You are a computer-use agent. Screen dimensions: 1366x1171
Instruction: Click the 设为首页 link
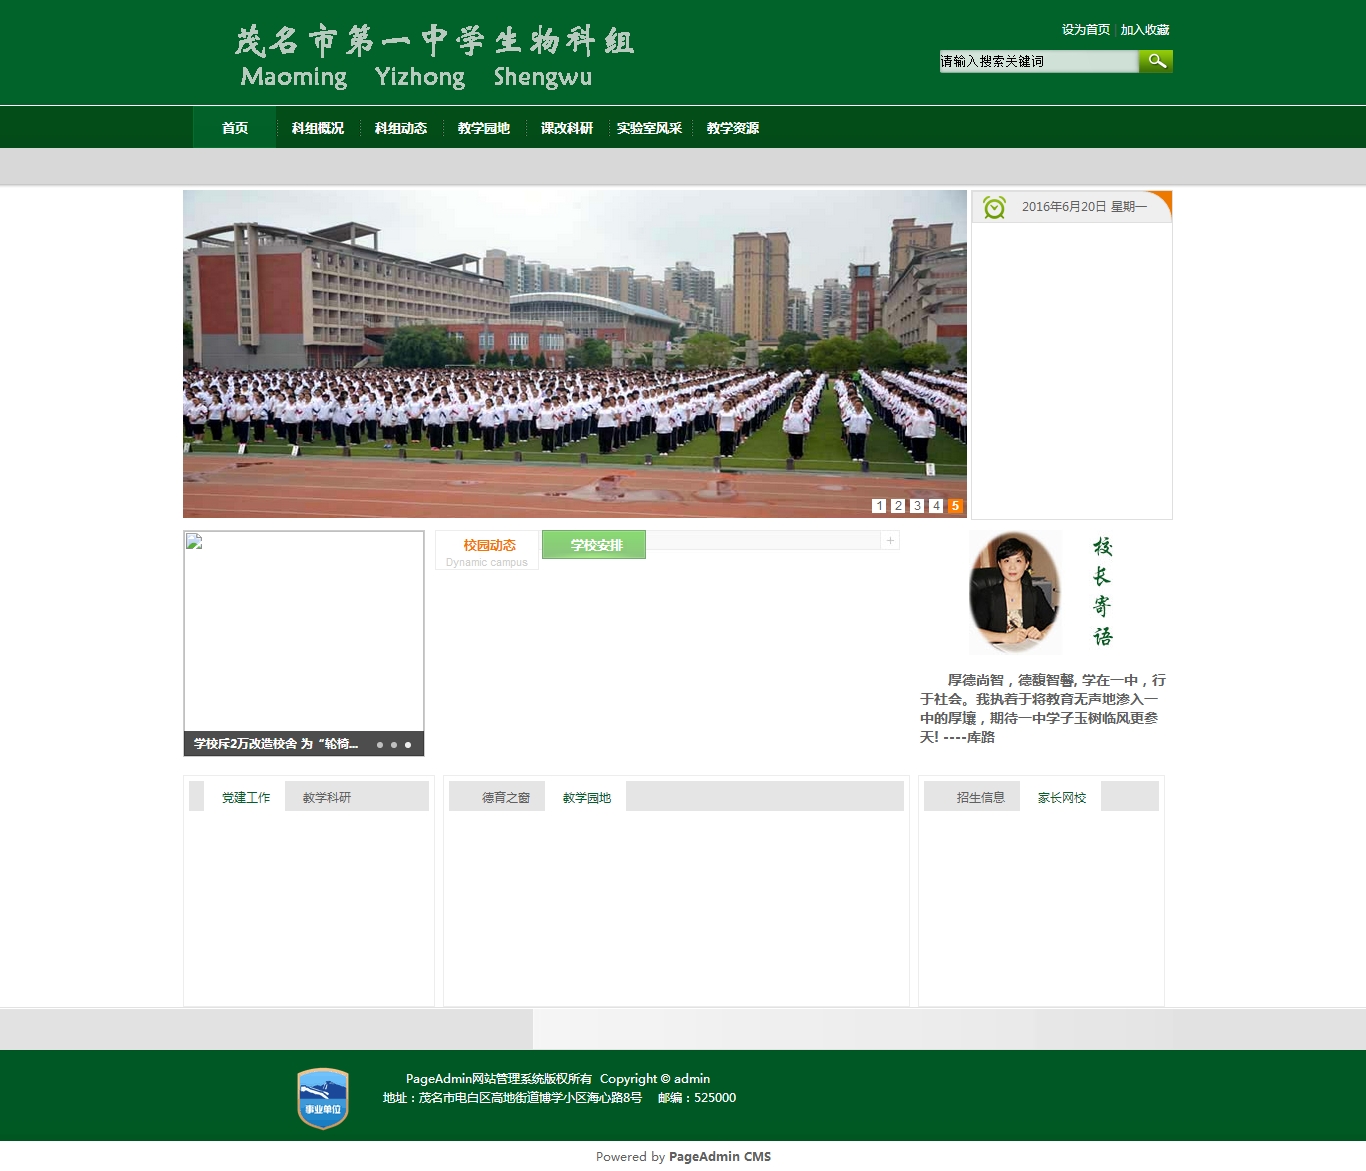1085,30
